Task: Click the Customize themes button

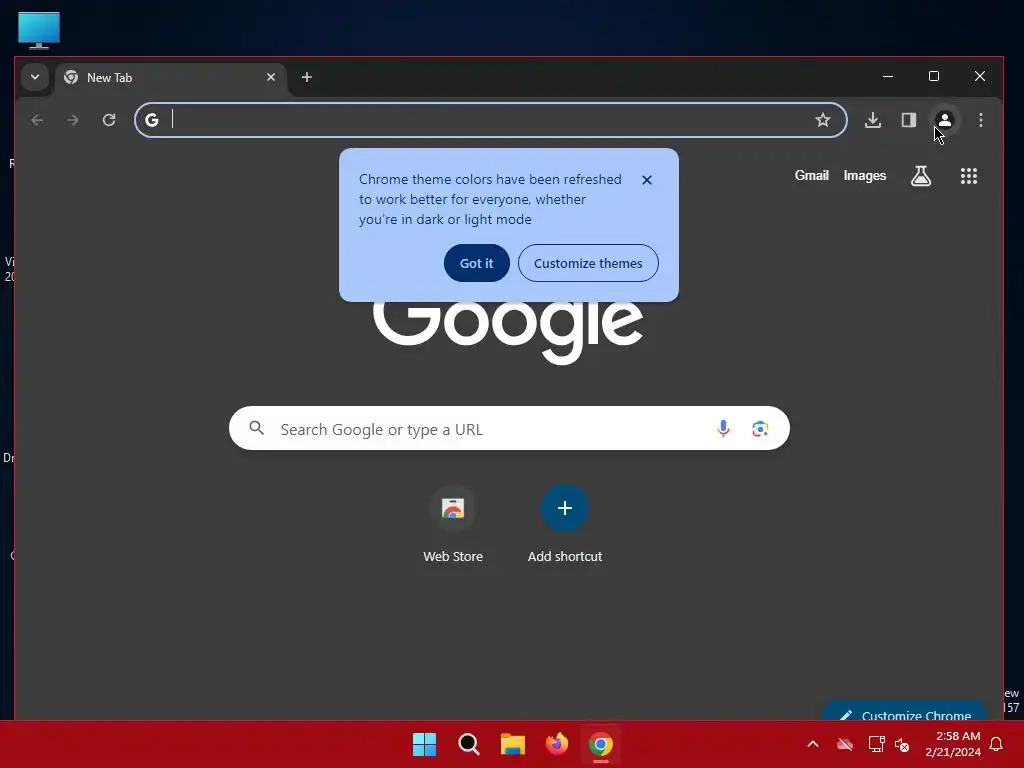Action: pyautogui.click(x=588, y=263)
